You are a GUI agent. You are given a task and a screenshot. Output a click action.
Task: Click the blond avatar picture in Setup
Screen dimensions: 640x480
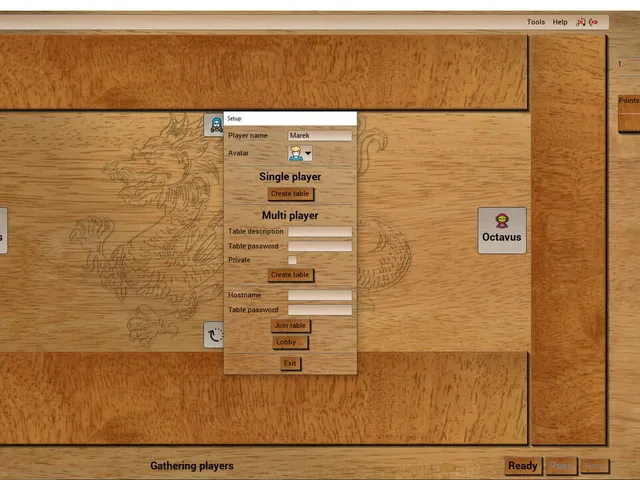pyautogui.click(x=295, y=153)
